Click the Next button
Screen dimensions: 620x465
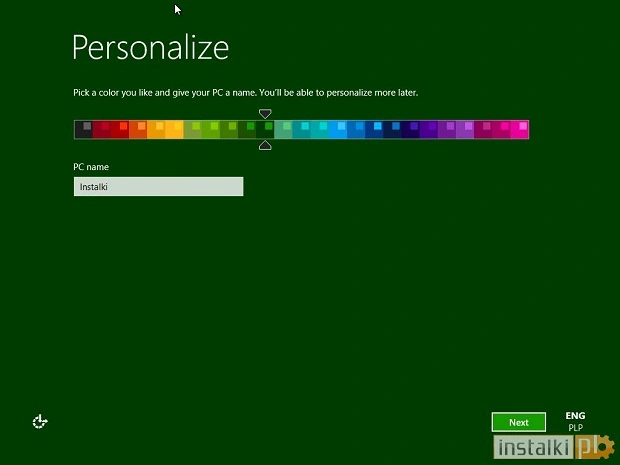[x=519, y=422]
